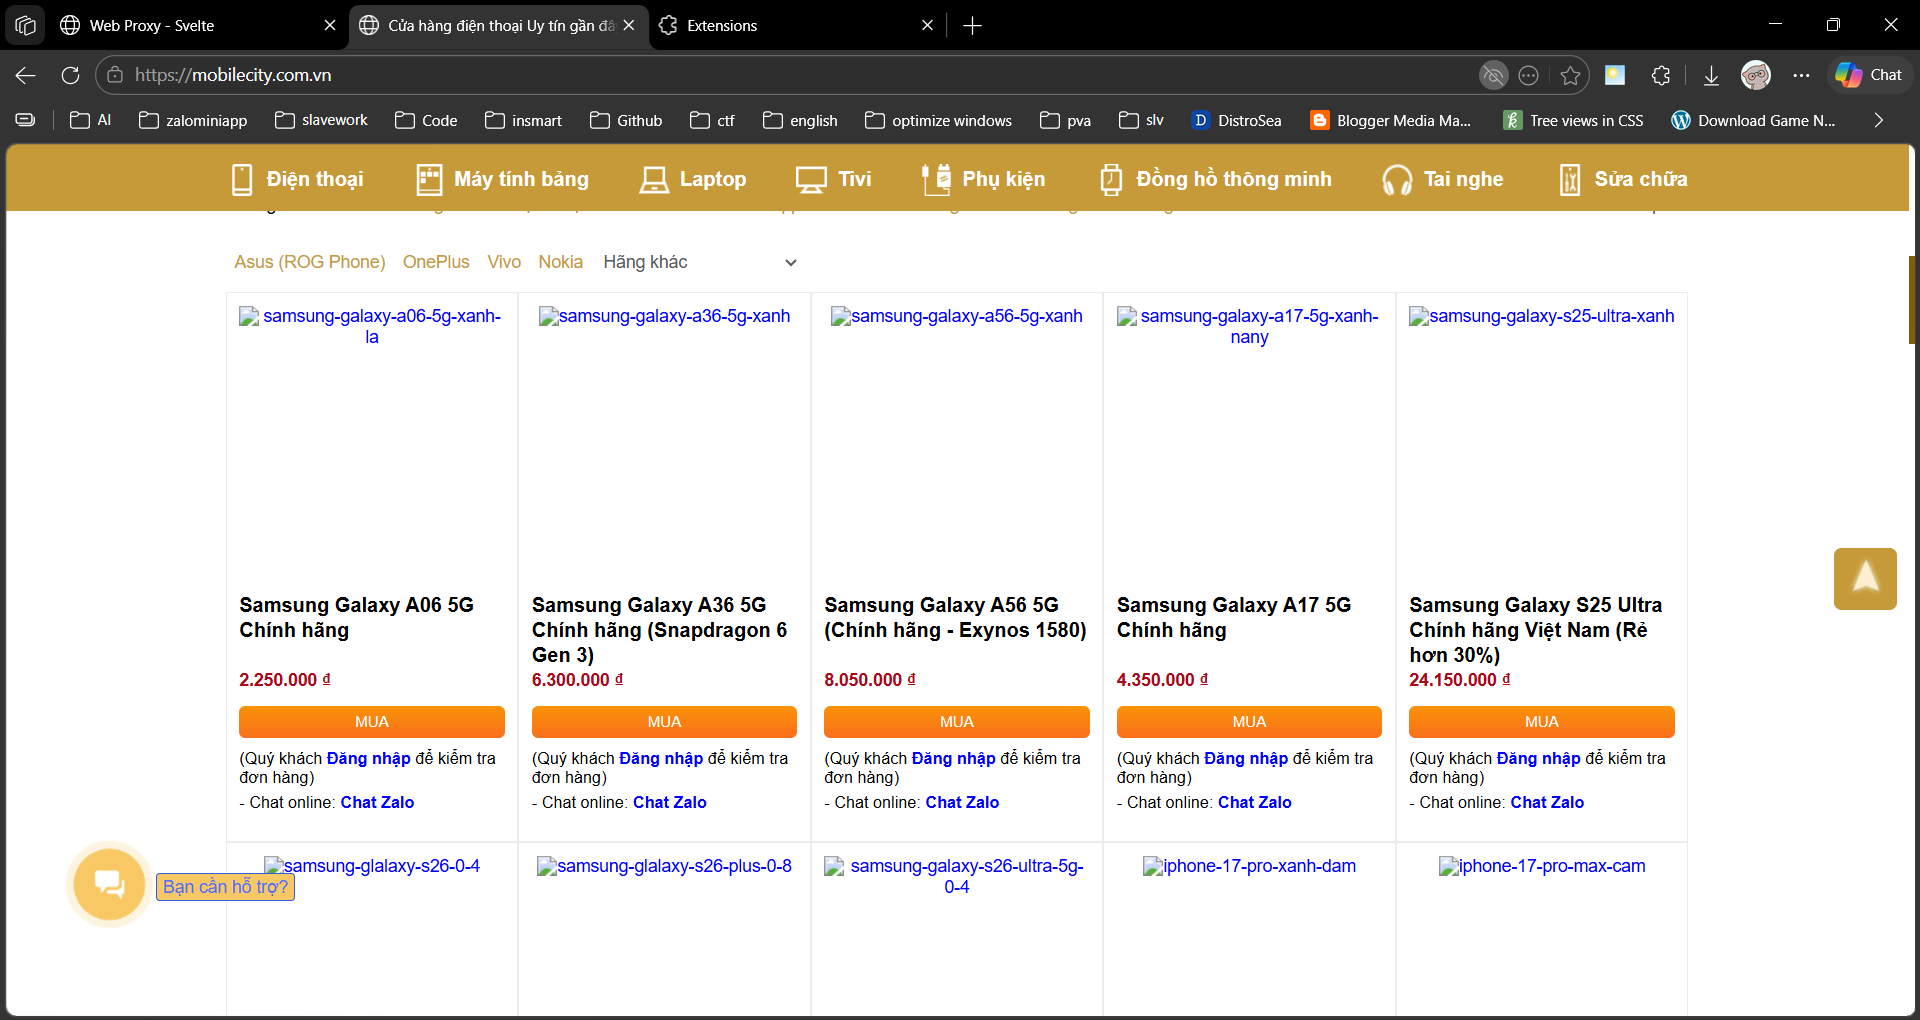Open the Phụ kiện accessories icon
Viewport: 1920px width, 1020px height.
936,179
